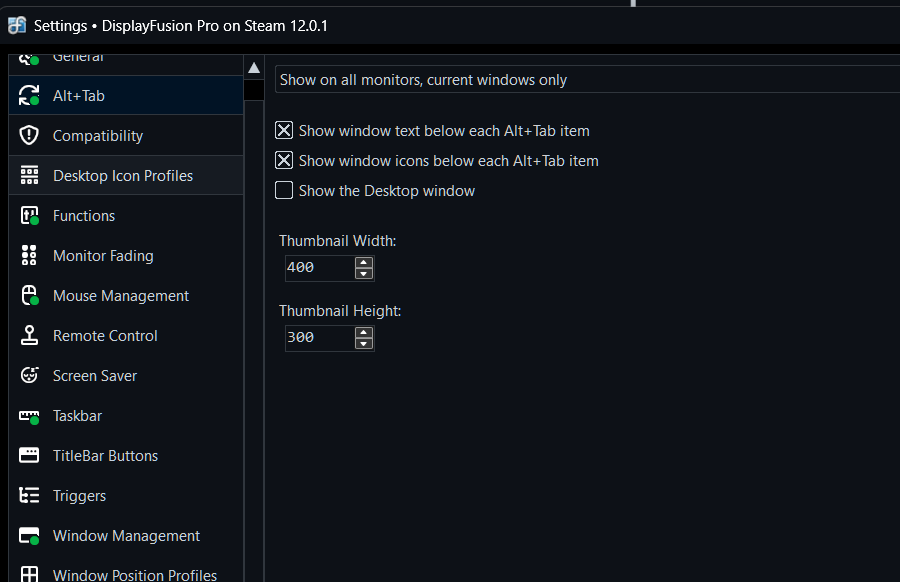Image resolution: width=900 pixels, height=582 pixels.
Task: Click the Mouse Management mouse icon
Action: pos(30,296)
